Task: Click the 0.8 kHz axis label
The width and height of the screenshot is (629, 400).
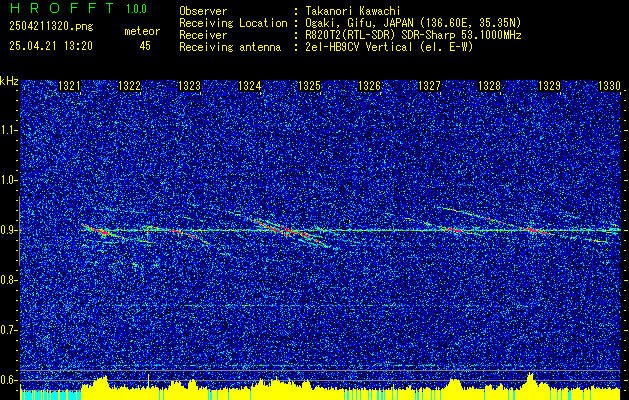Action: tap(9, 280)
